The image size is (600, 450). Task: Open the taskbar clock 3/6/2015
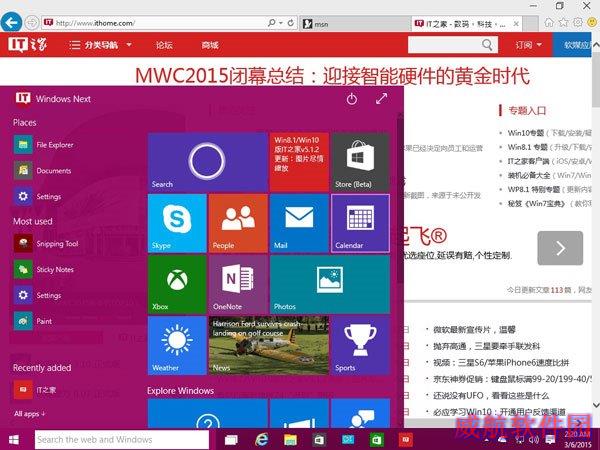tap(578, 440)
